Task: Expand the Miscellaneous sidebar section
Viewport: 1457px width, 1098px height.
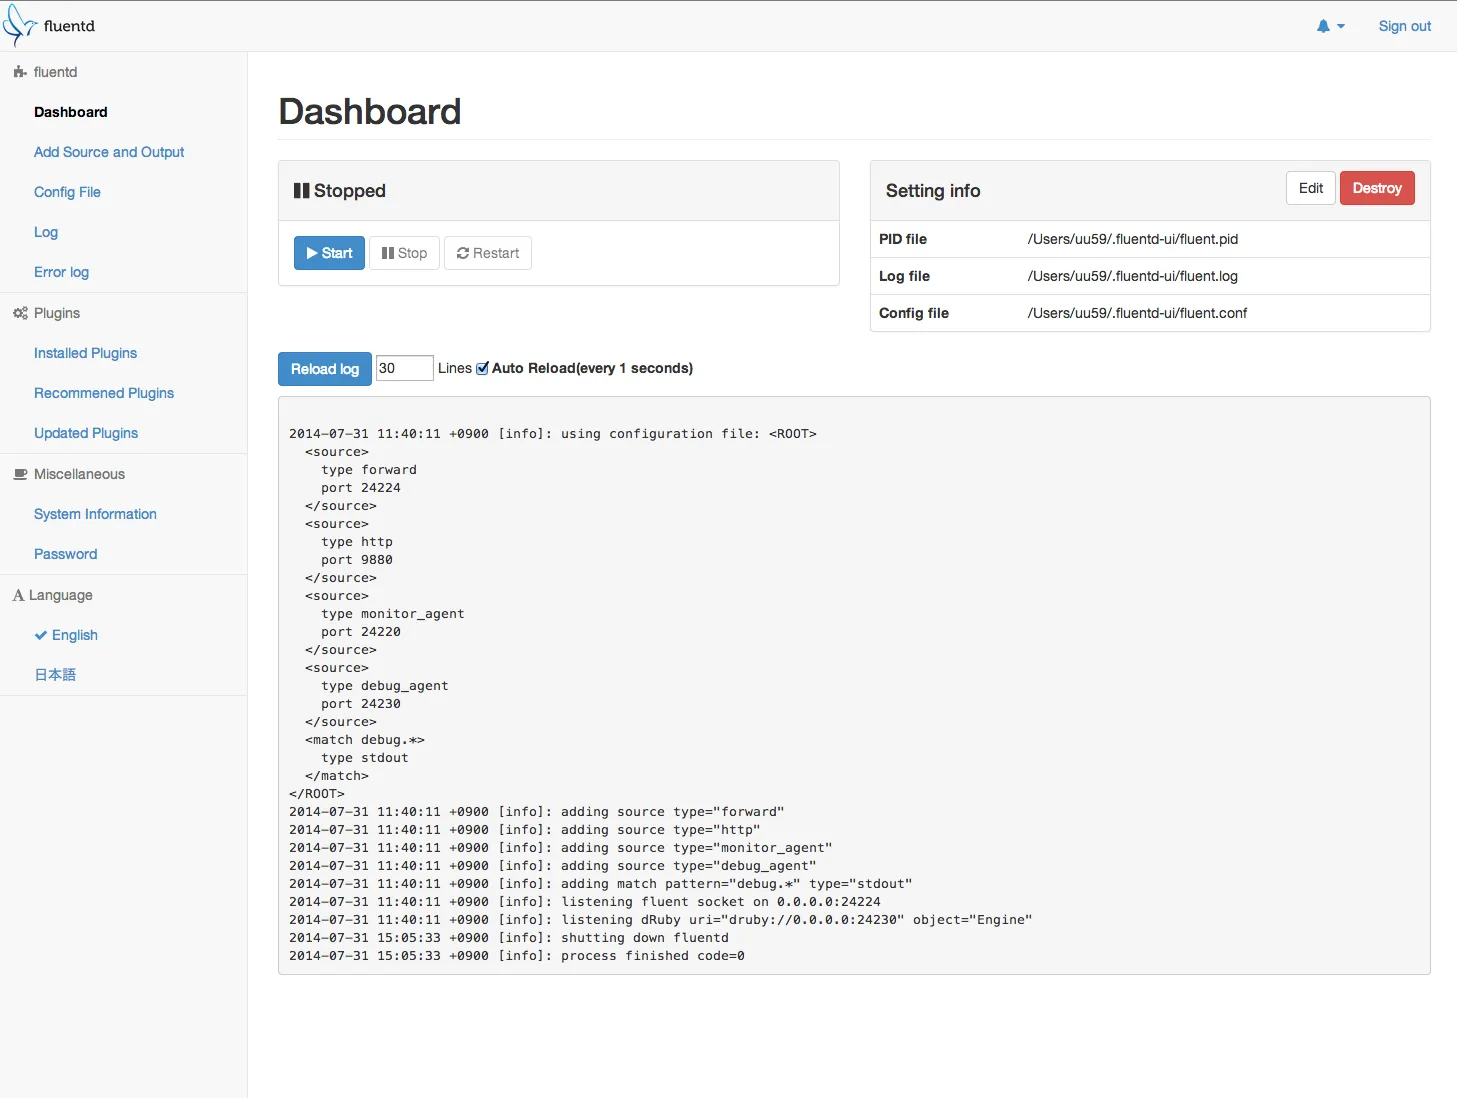Action: click(x=79, y=474)
